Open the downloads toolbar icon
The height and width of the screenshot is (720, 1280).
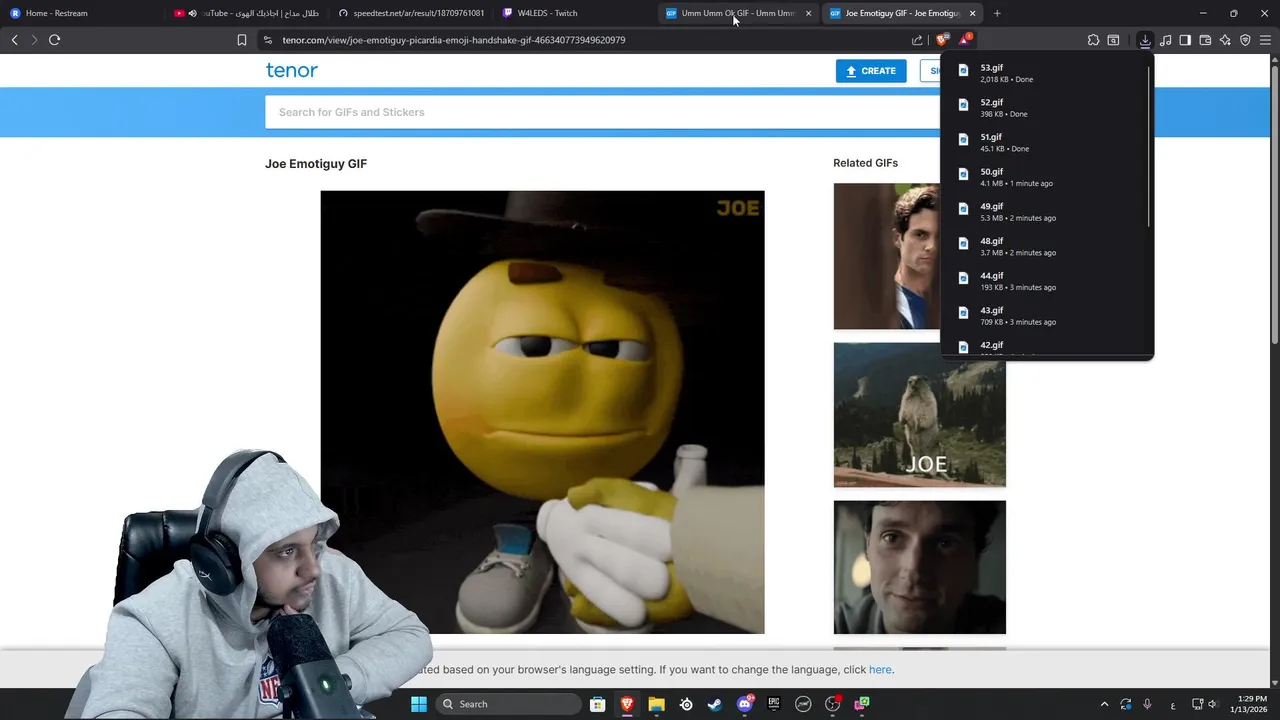(x=1145, y=40)
